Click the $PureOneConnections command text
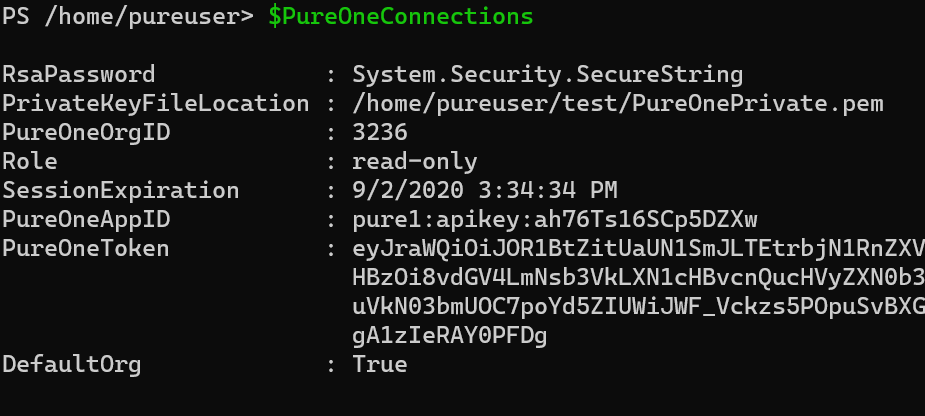The height and width of the screenshot is (416, 925). (x=401, y=17)
